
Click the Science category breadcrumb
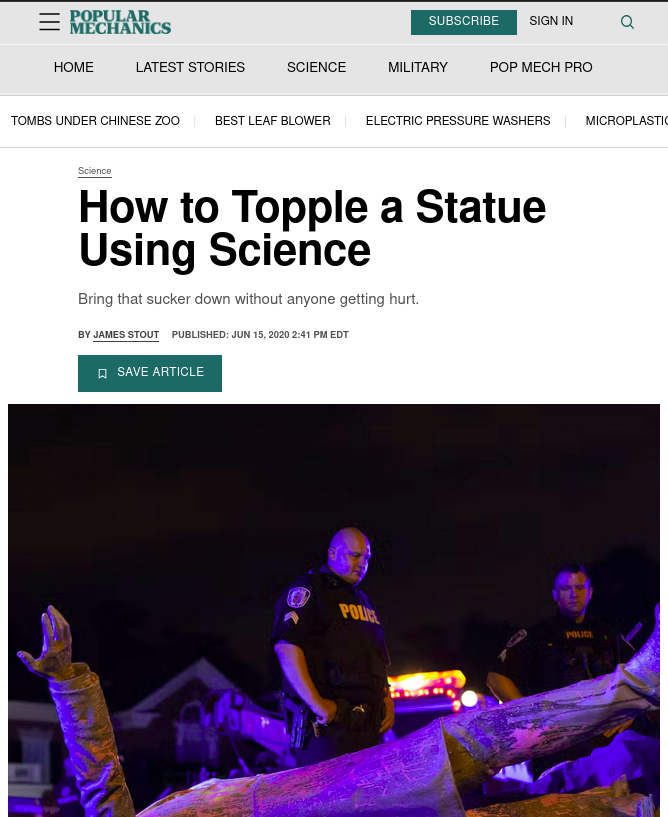pyautogui.click(x=95, y=171)
